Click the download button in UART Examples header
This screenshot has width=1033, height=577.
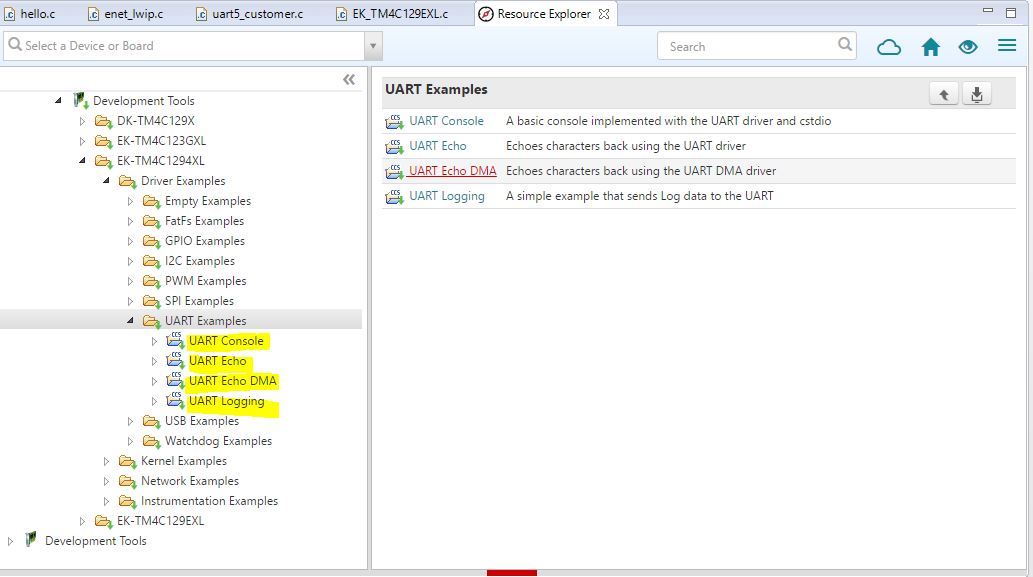click(x=976, y=94)
